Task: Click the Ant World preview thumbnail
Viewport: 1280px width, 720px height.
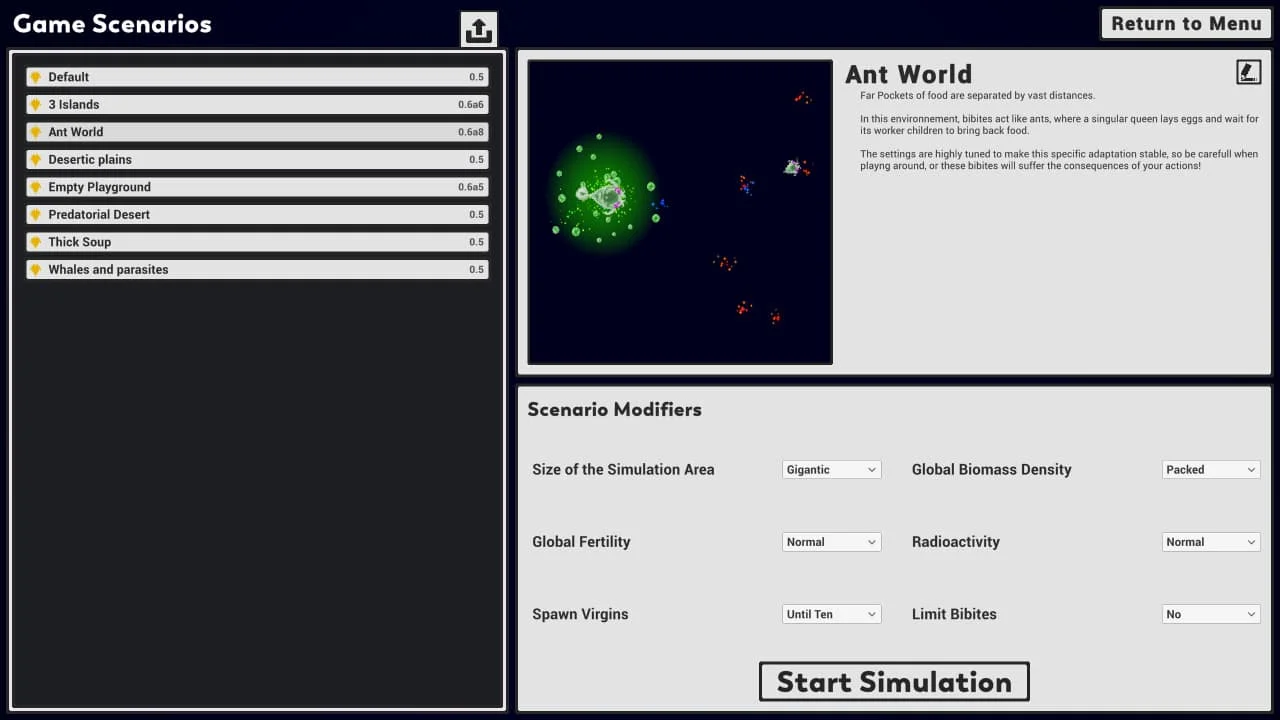Action: pos(680,212)
